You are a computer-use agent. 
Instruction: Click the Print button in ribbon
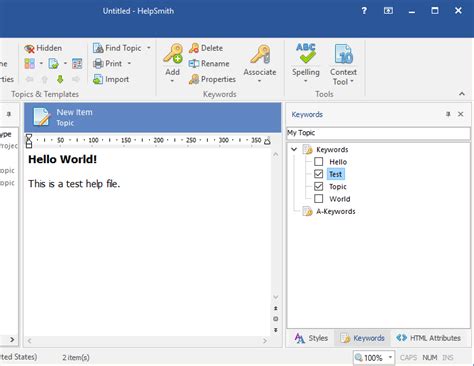pos(107,64)
